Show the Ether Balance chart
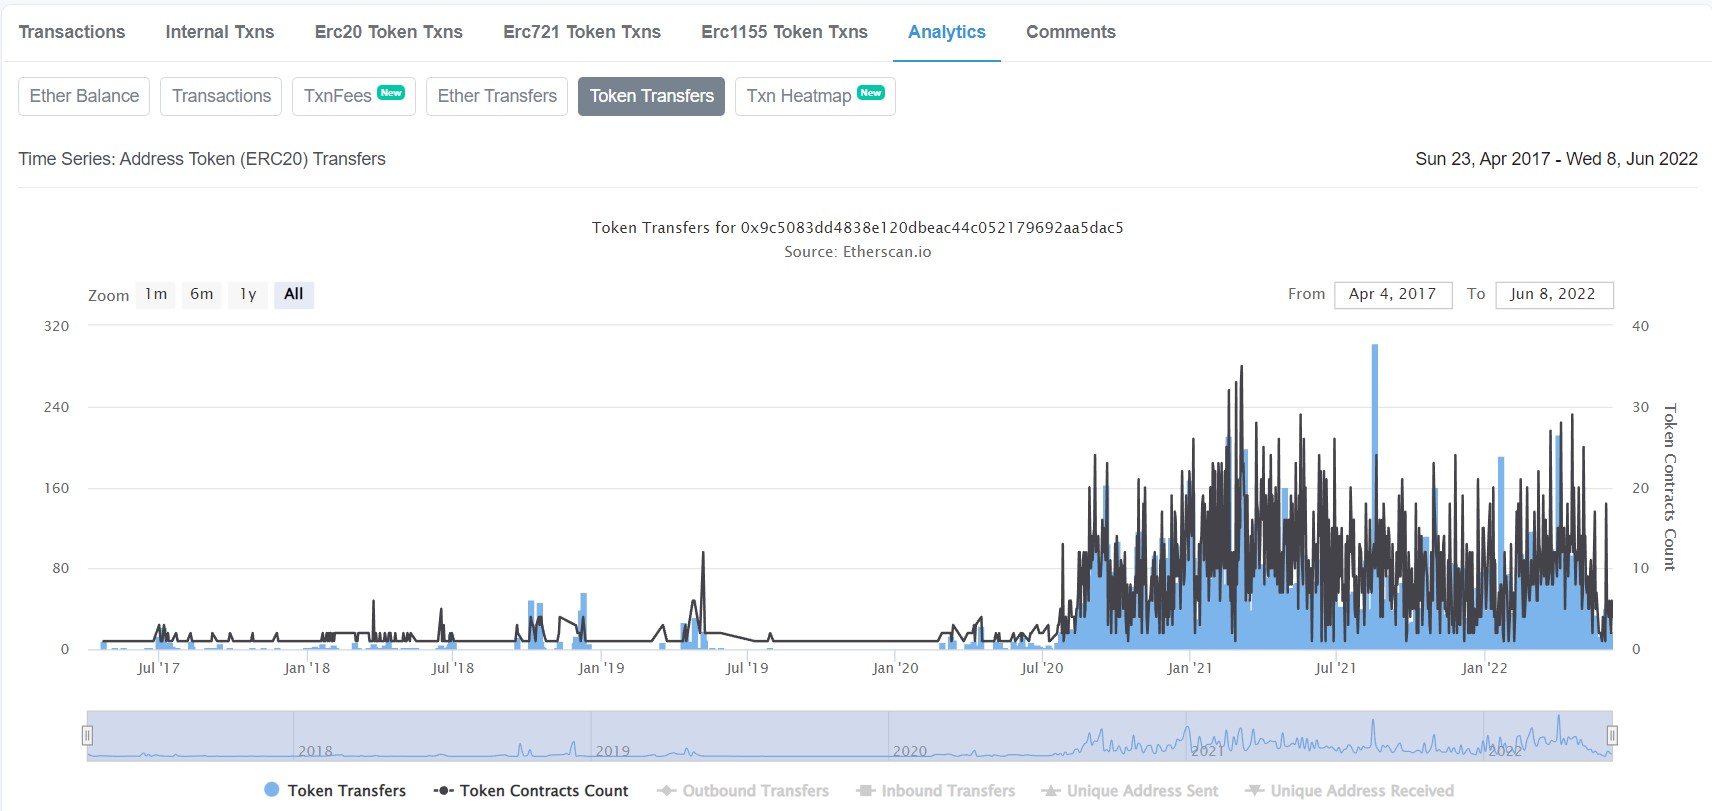The height and width of the screenshot is (811, 1712). pos(84,96)
